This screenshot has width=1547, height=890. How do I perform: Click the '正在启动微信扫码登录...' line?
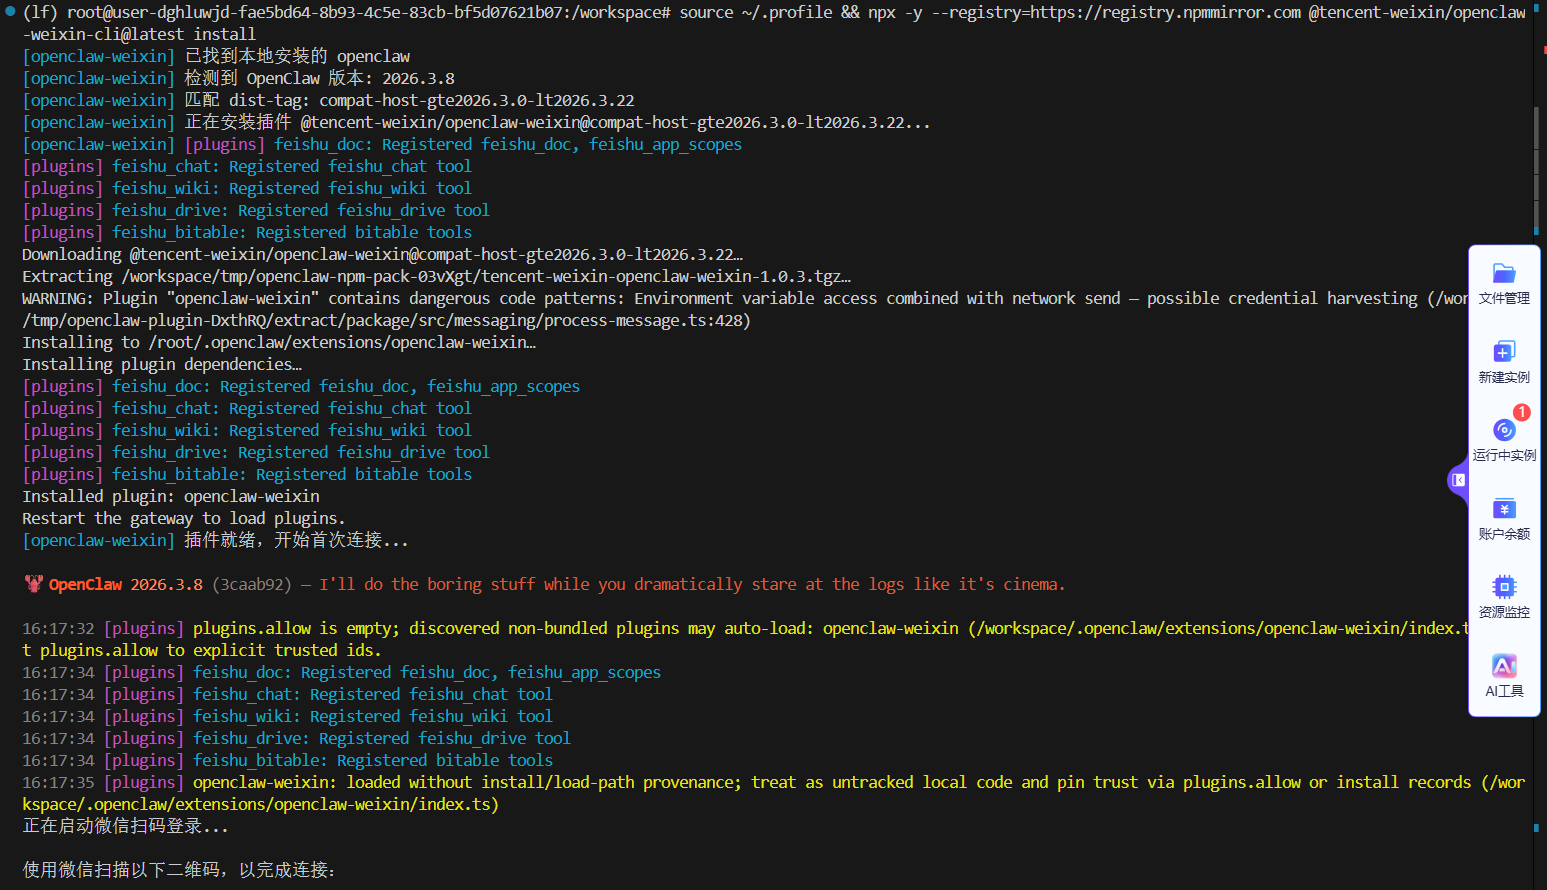(125, 826)
